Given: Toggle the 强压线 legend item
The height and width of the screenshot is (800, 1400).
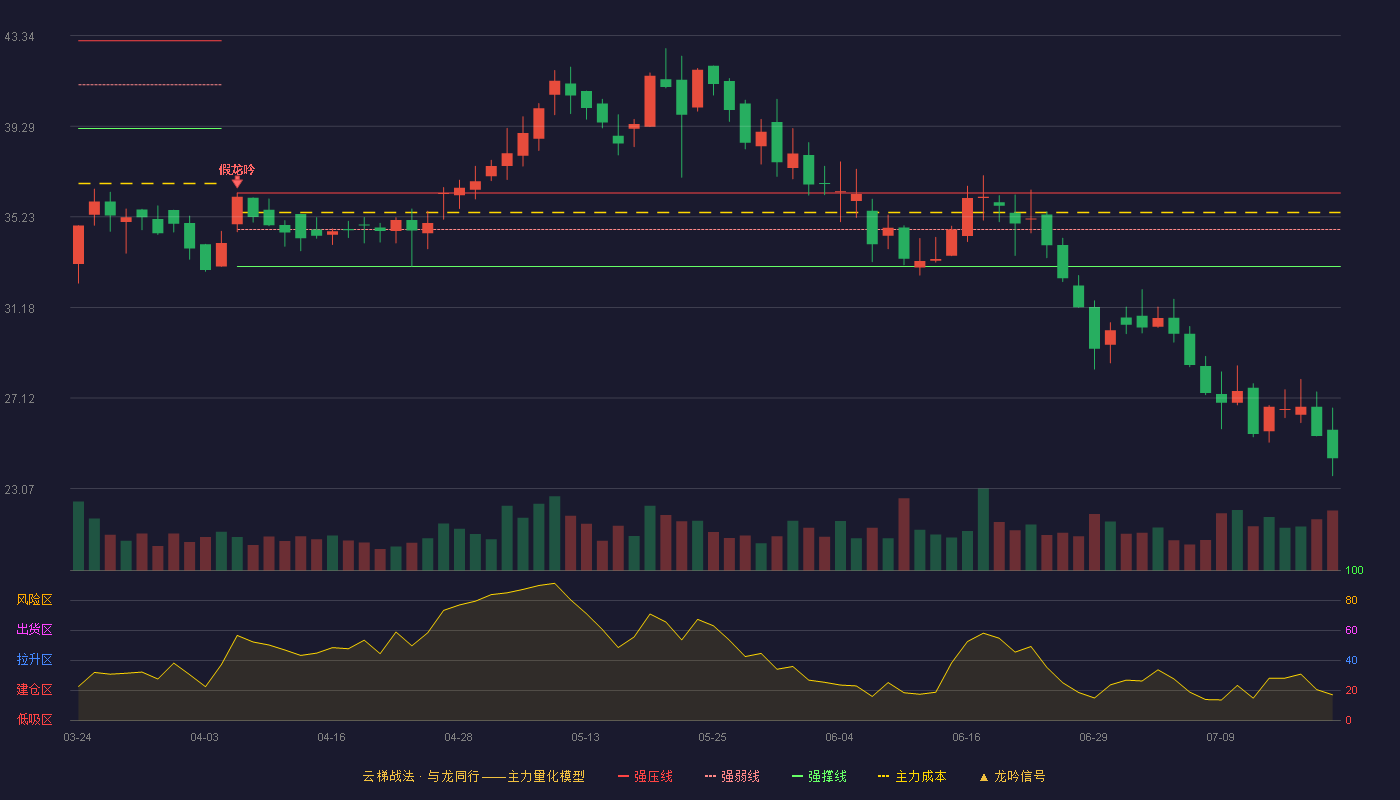Looking at the screenshot, I should pyautogui.click(x=645, y=776).
